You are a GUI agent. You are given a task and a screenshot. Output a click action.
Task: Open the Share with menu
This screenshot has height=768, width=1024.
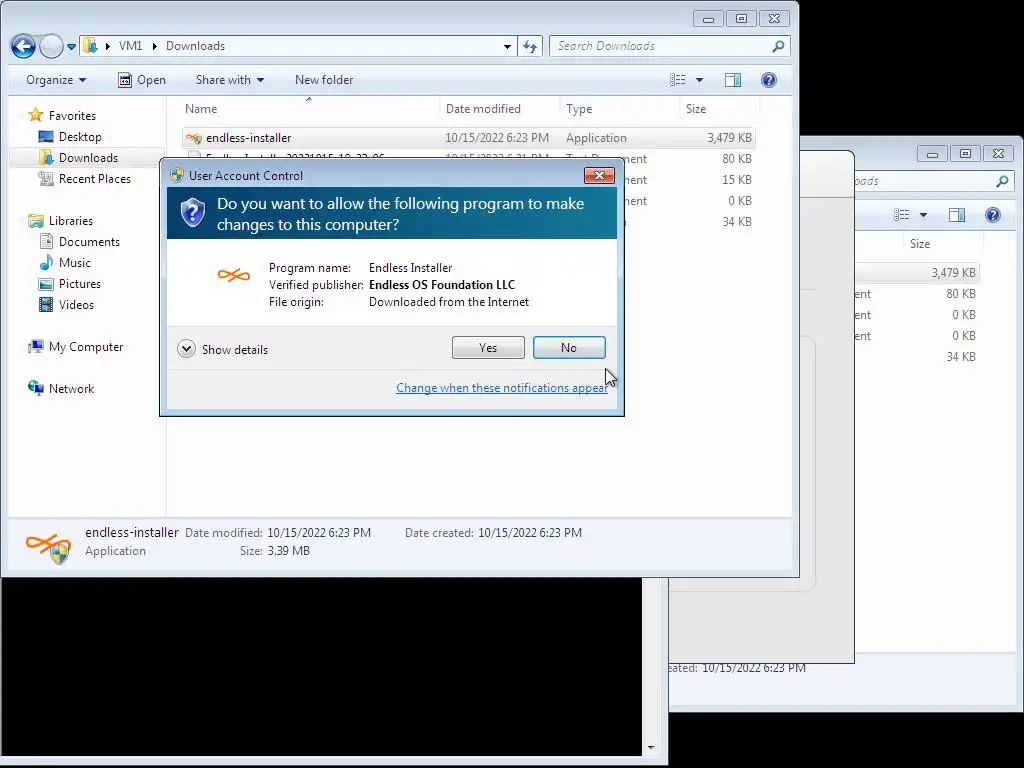click(230, 80)
